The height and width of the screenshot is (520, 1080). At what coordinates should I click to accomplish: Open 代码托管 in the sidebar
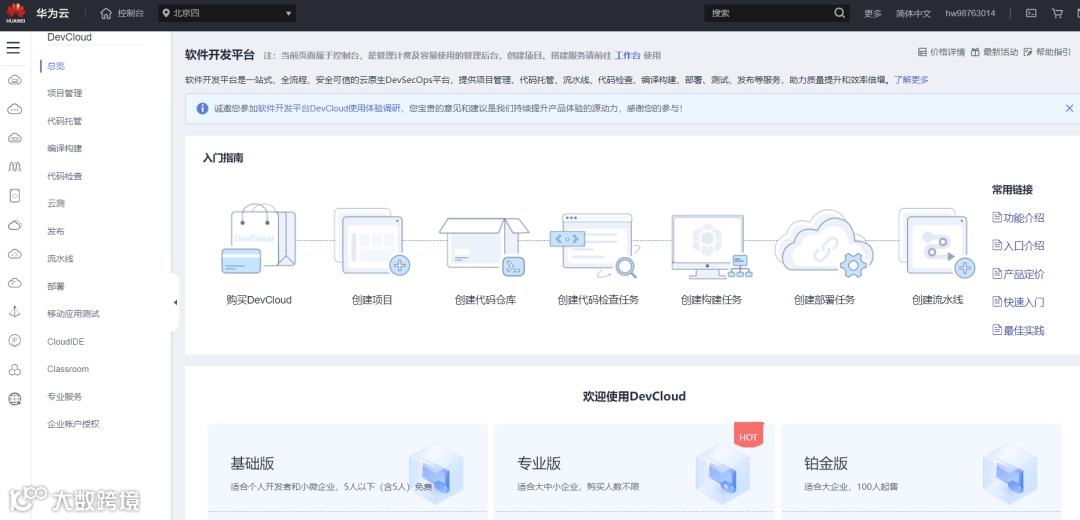(65, 121)
